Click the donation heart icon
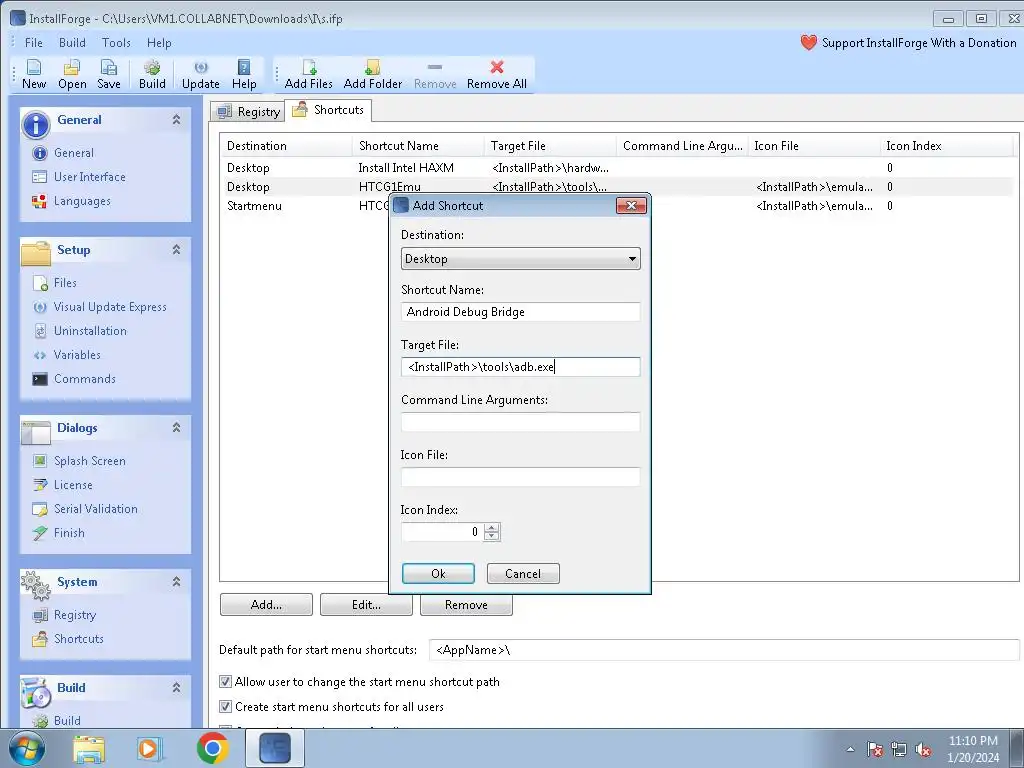 pyautogui.click(x=808, y=43)
